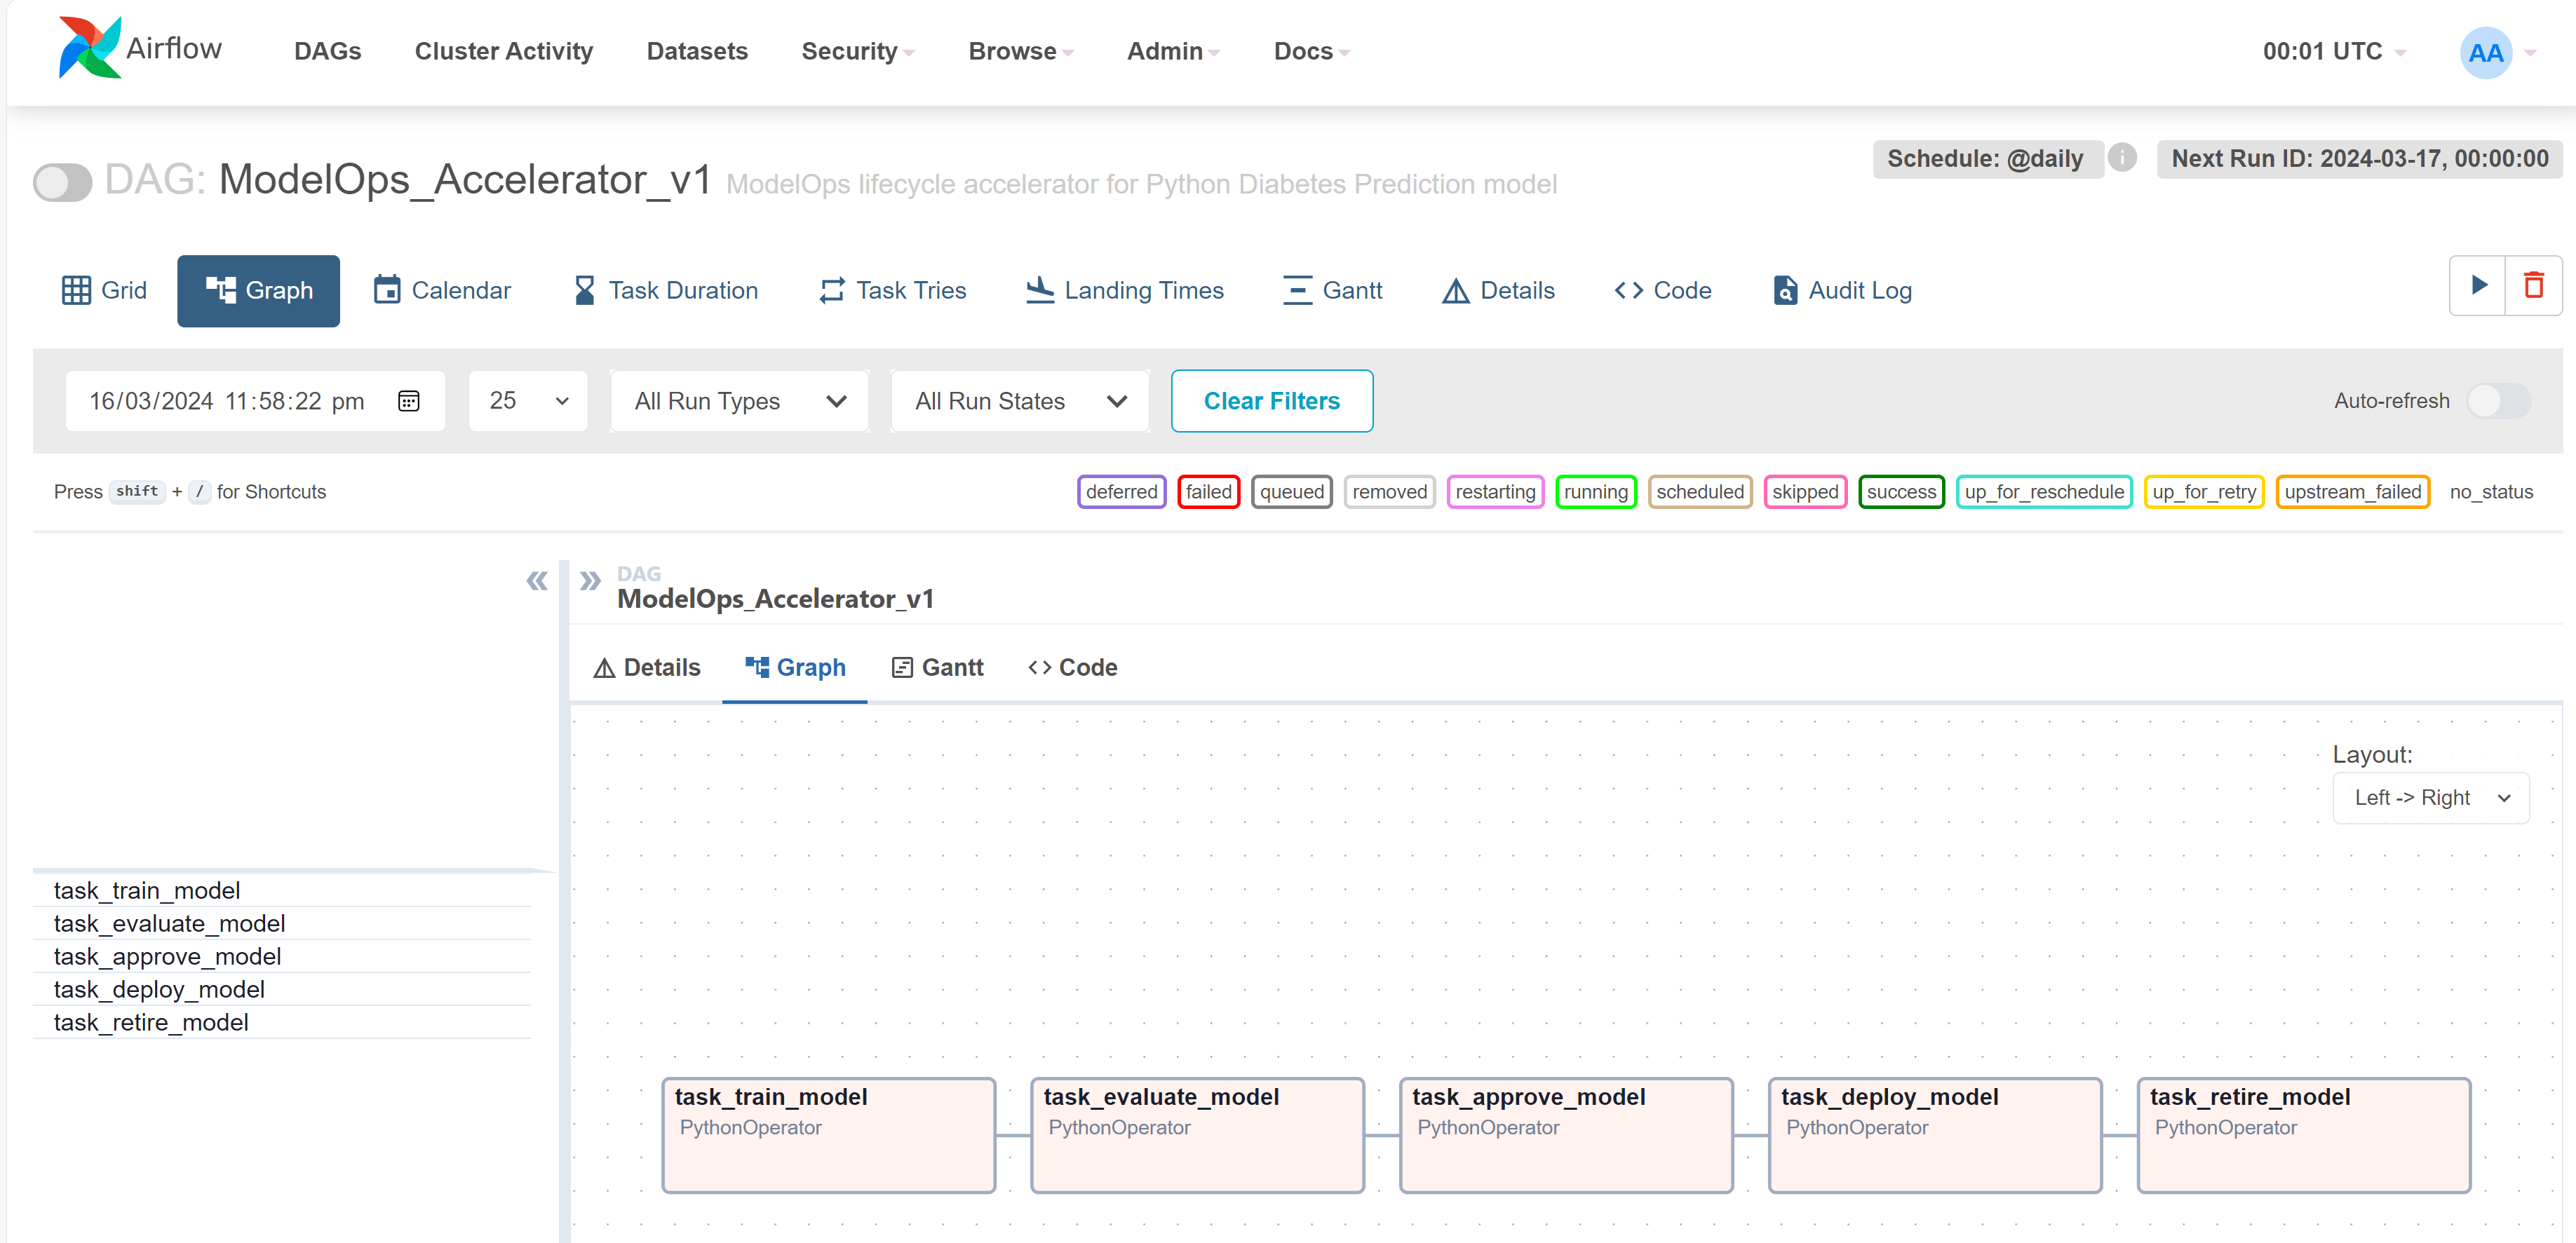Expand the details panel with double-right chevrons
Screen dimensions: 2576x1243
(590, 580)
